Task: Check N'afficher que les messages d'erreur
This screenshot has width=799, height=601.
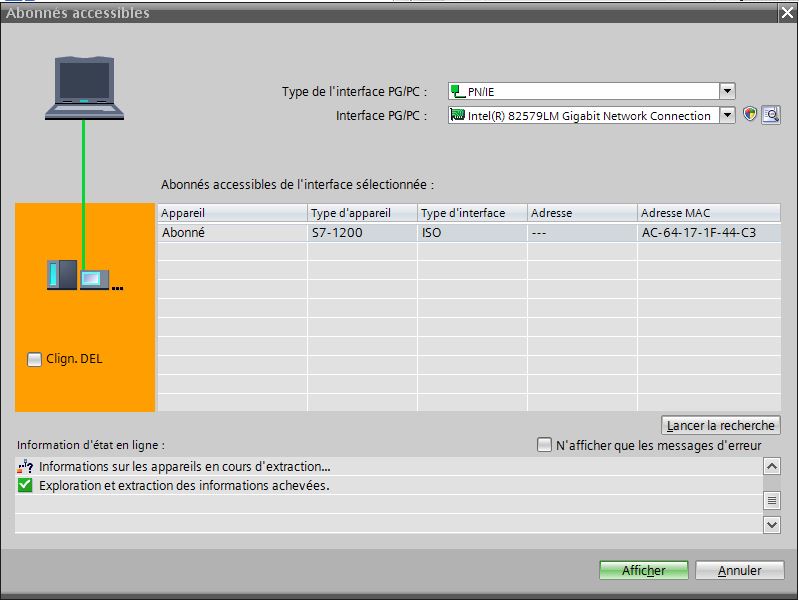Action: (x=545, y=445)
